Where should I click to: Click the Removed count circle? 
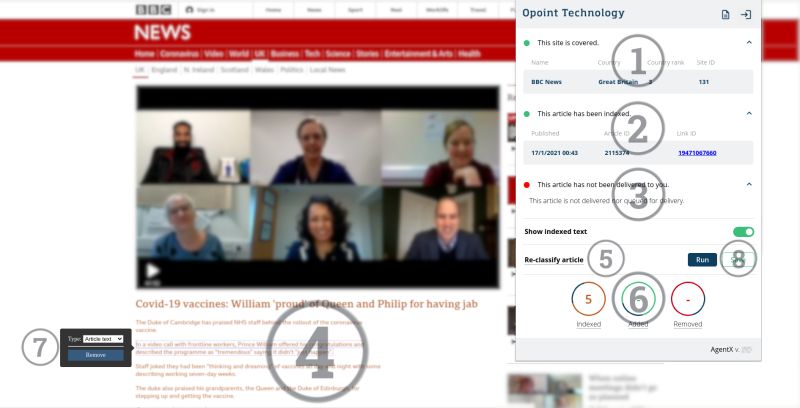(688, 299)
